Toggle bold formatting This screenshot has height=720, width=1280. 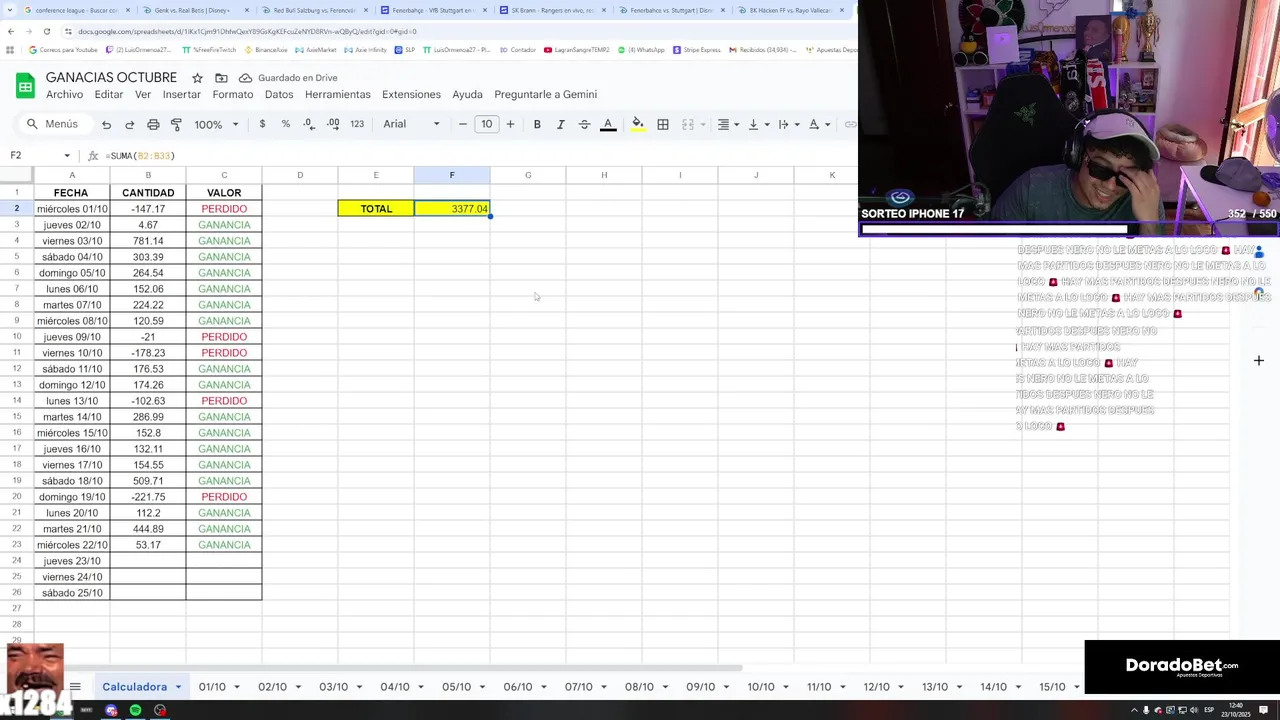(537, 124)
